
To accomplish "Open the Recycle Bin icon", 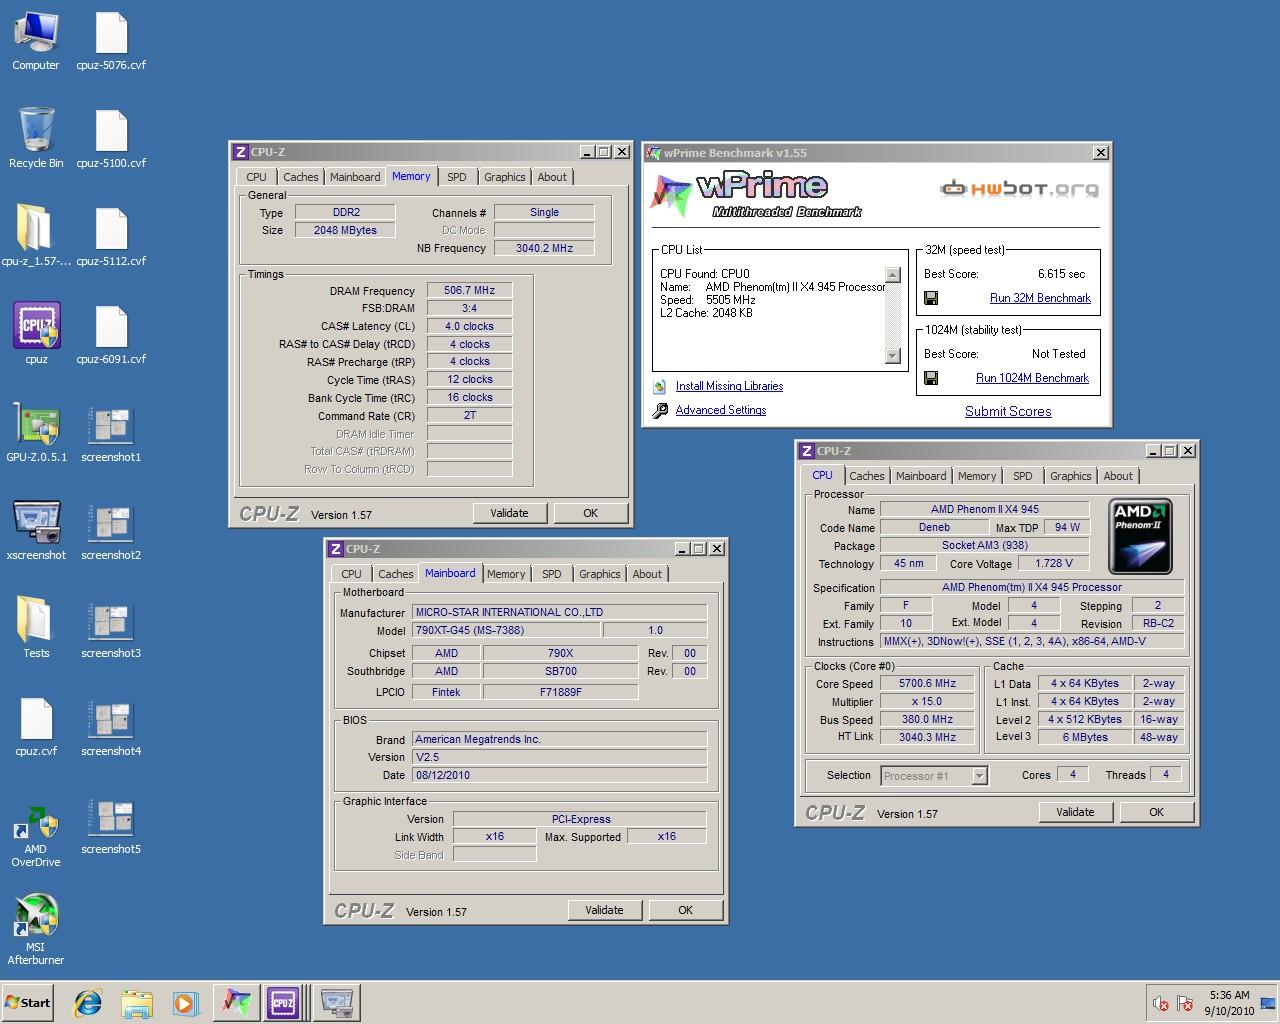I will [36, 138].
